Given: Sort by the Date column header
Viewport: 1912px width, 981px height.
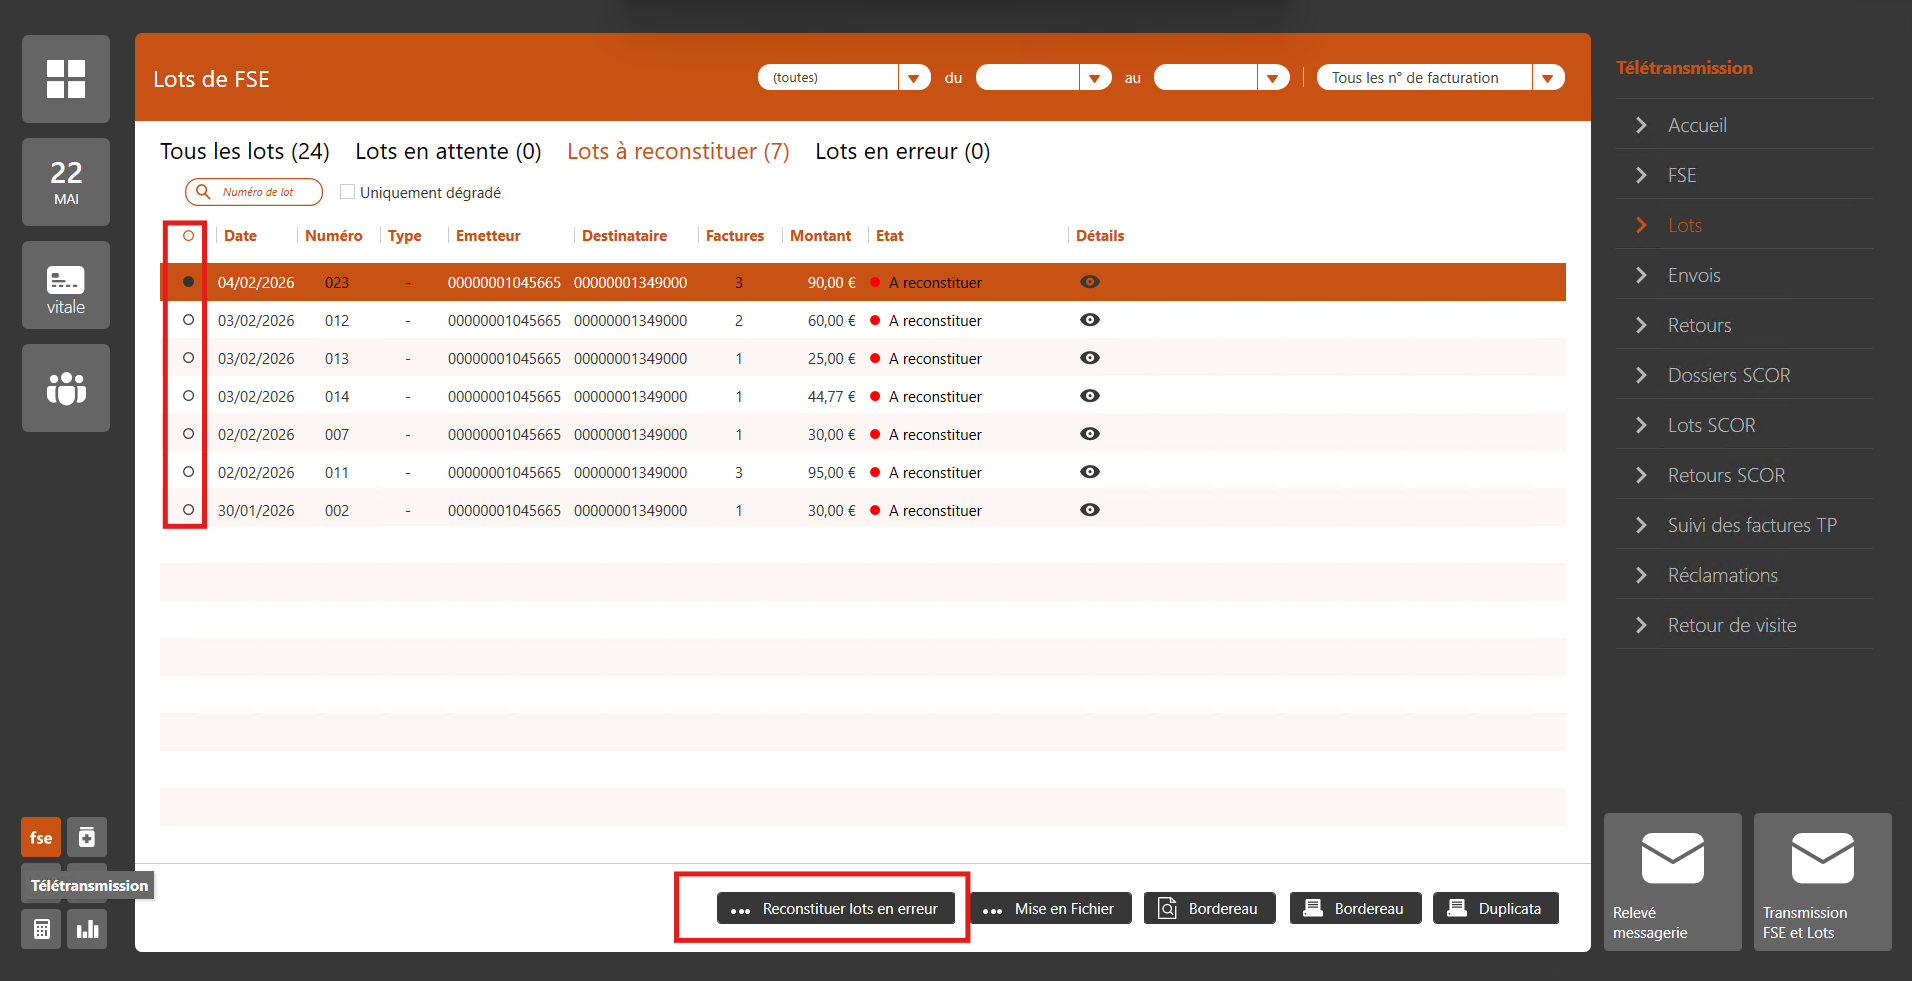Looking at the screenshot, I should (240, 236).
